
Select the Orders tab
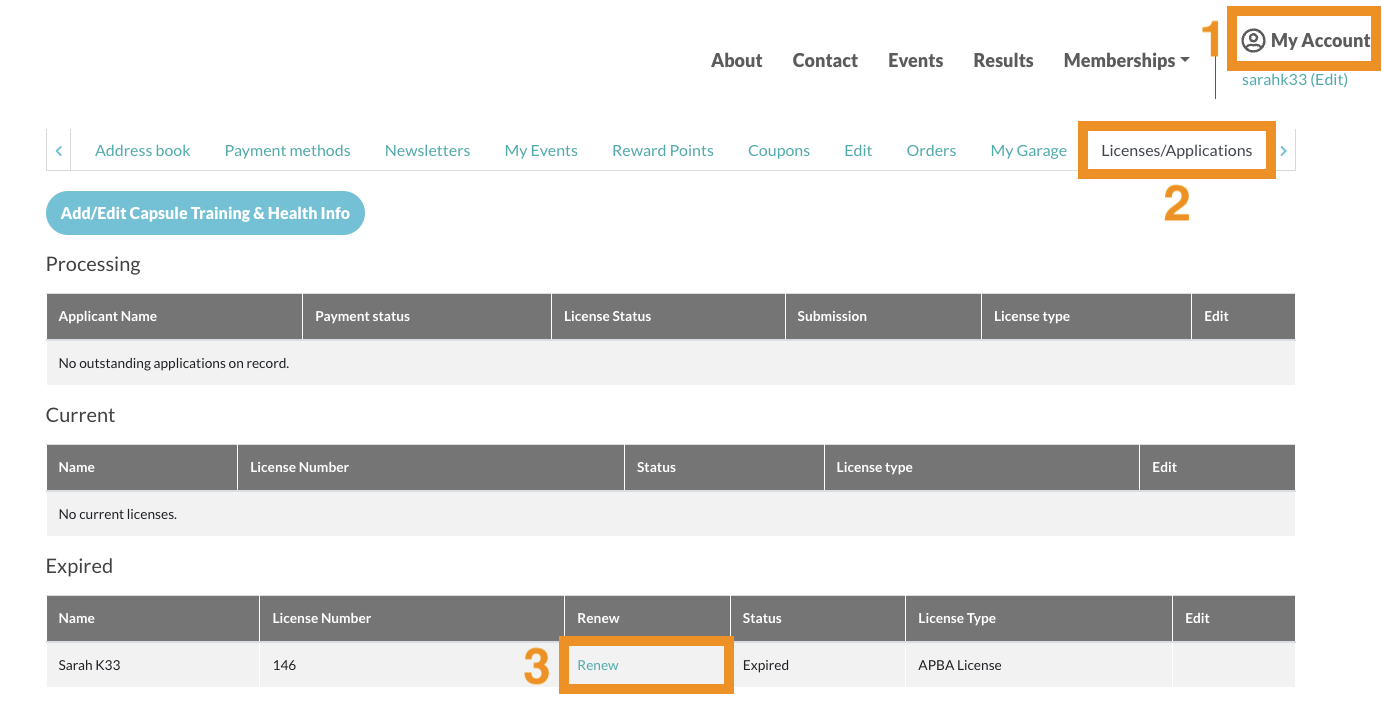tap(931, 151)
